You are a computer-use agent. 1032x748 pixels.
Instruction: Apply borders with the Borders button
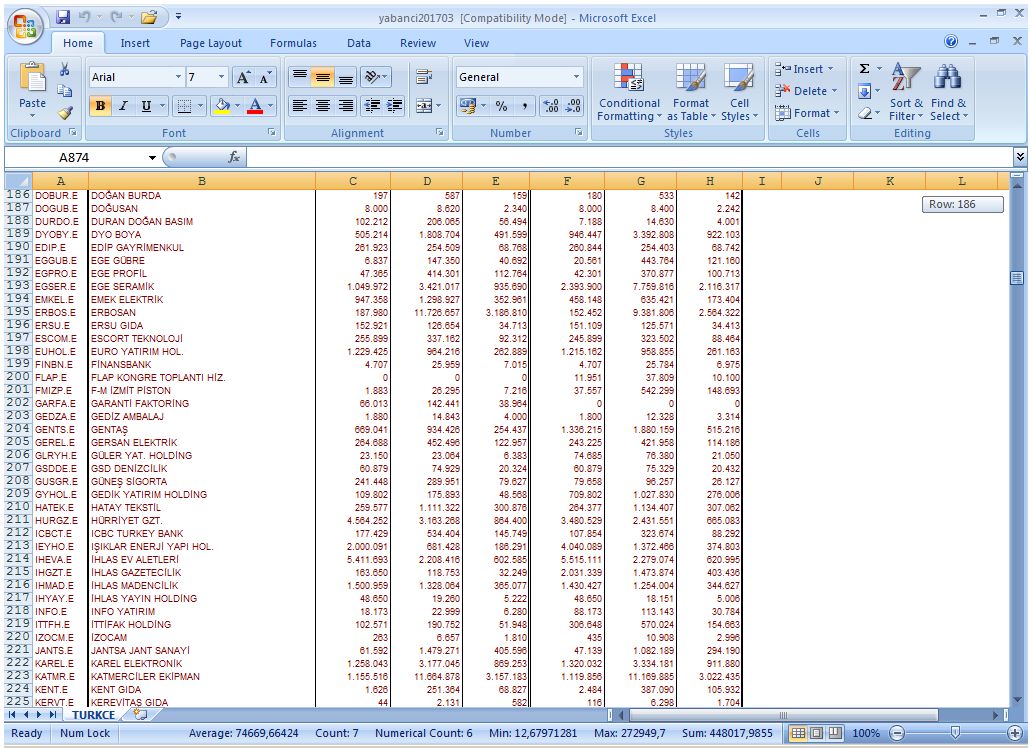tap(184, 106)
